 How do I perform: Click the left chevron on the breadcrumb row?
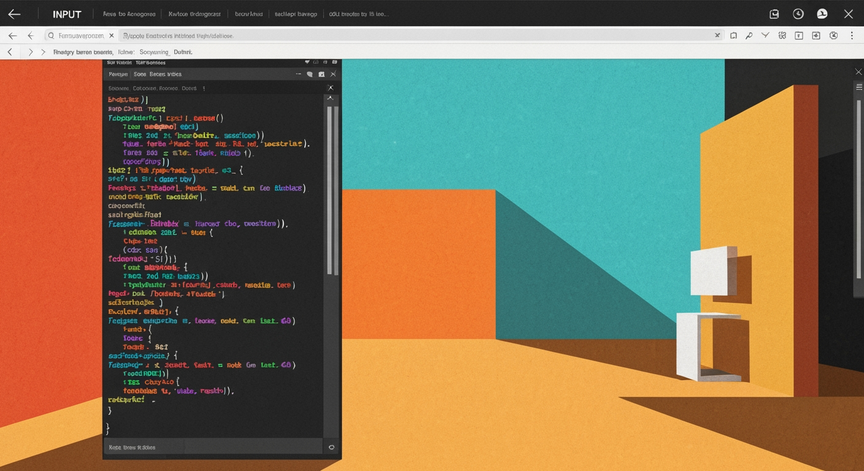click(10, 52)
